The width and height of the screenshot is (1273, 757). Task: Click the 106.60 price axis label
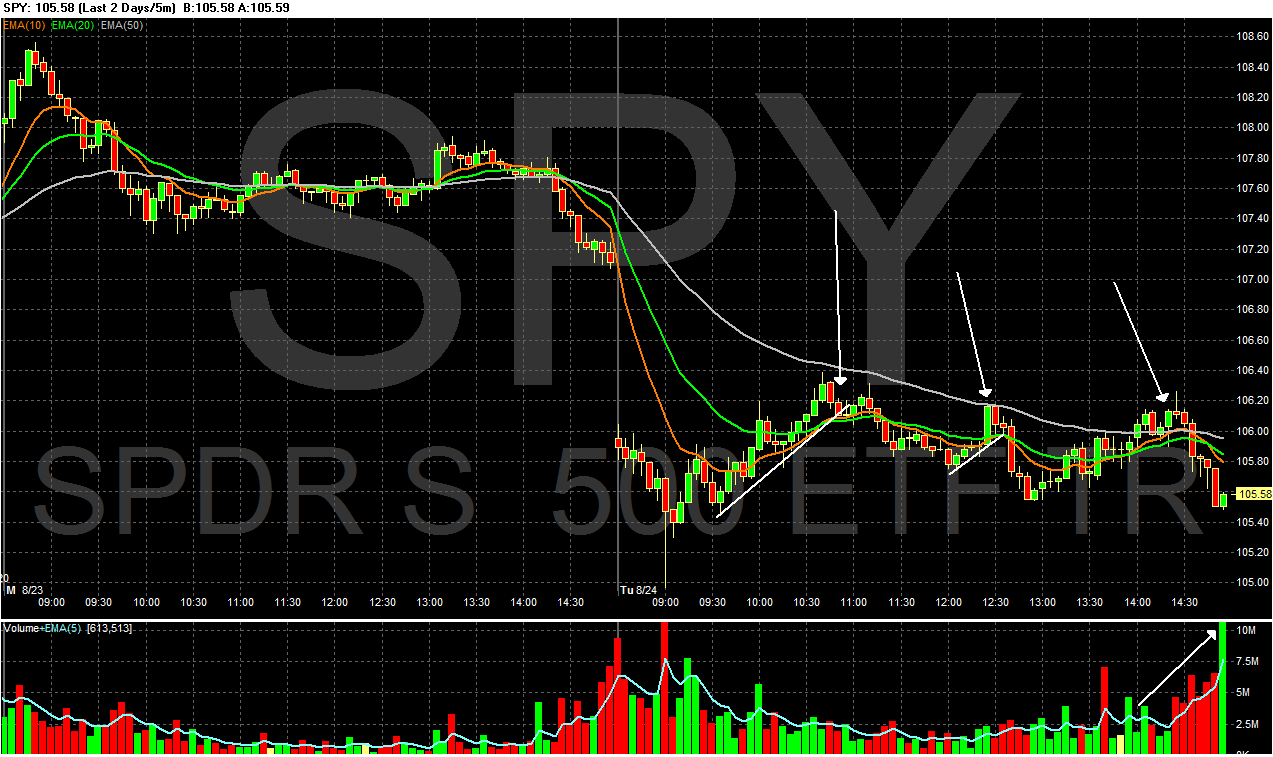coord(1254,340)
